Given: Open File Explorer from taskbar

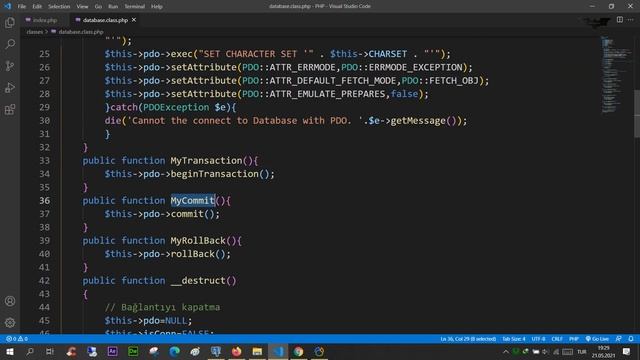Looking at the screenshot, I should tap(257, 351).
